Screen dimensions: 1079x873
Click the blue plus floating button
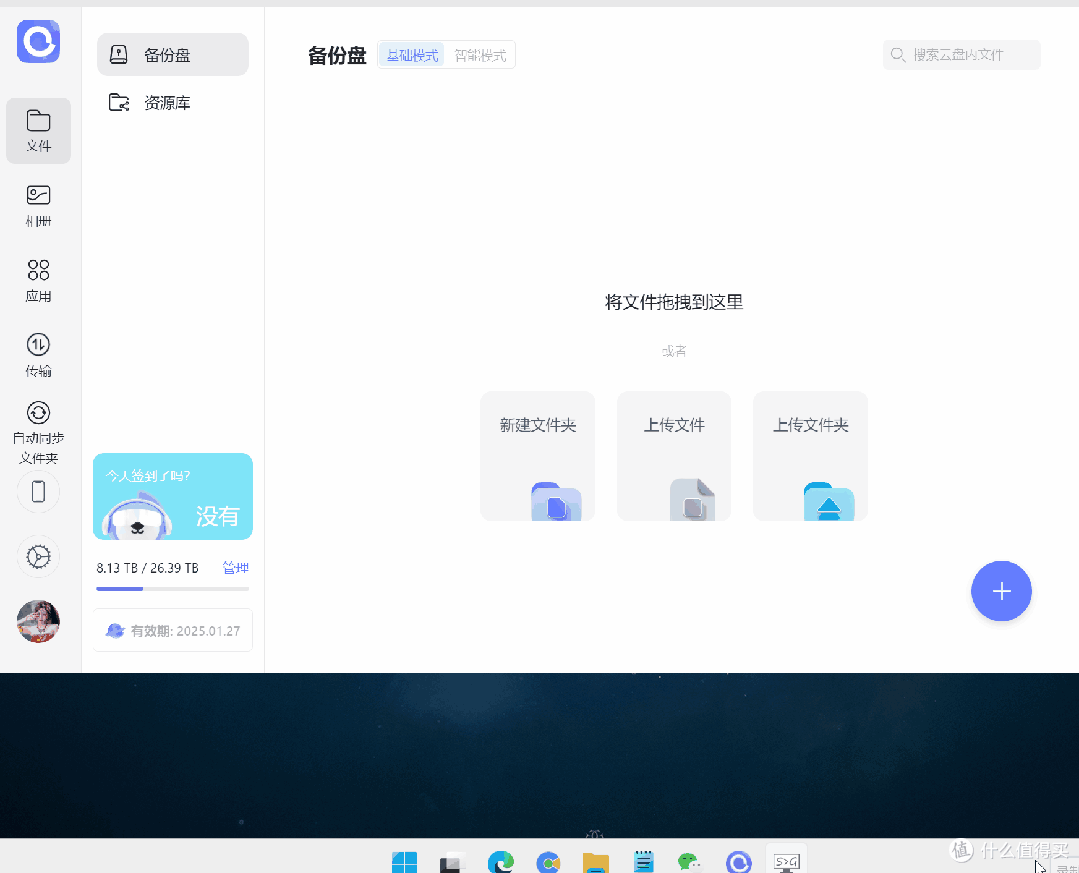click(x=1001, y=591)
